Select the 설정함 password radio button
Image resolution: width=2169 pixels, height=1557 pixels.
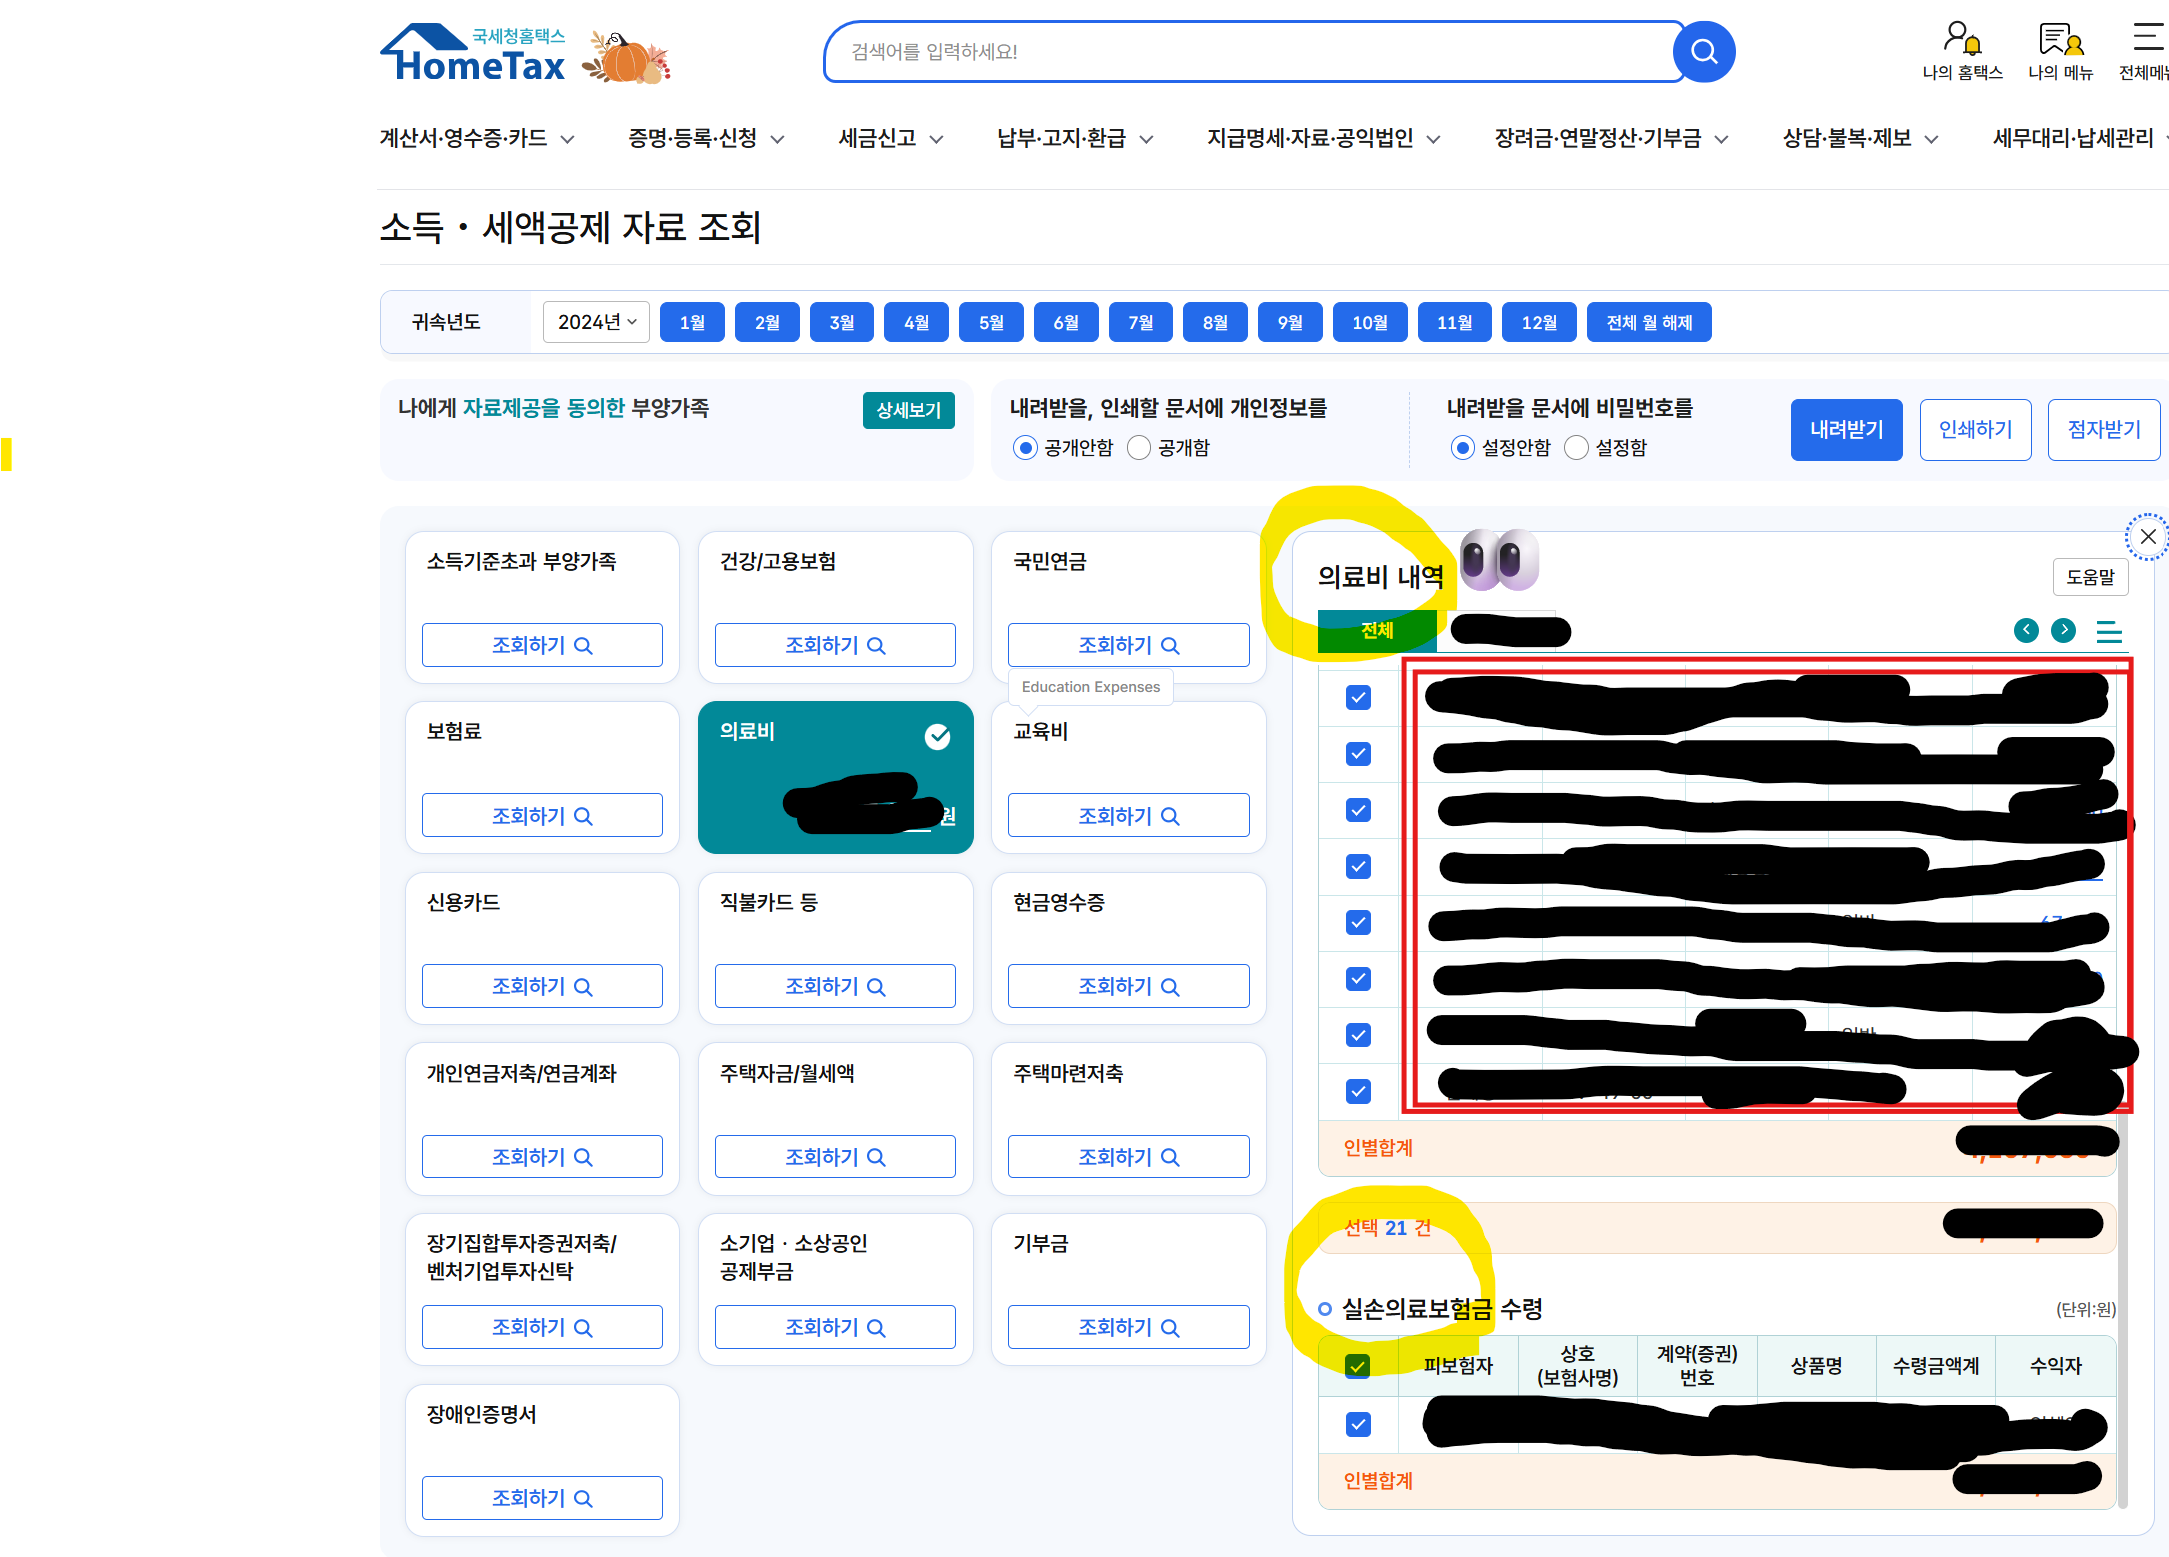(1576, 448)
